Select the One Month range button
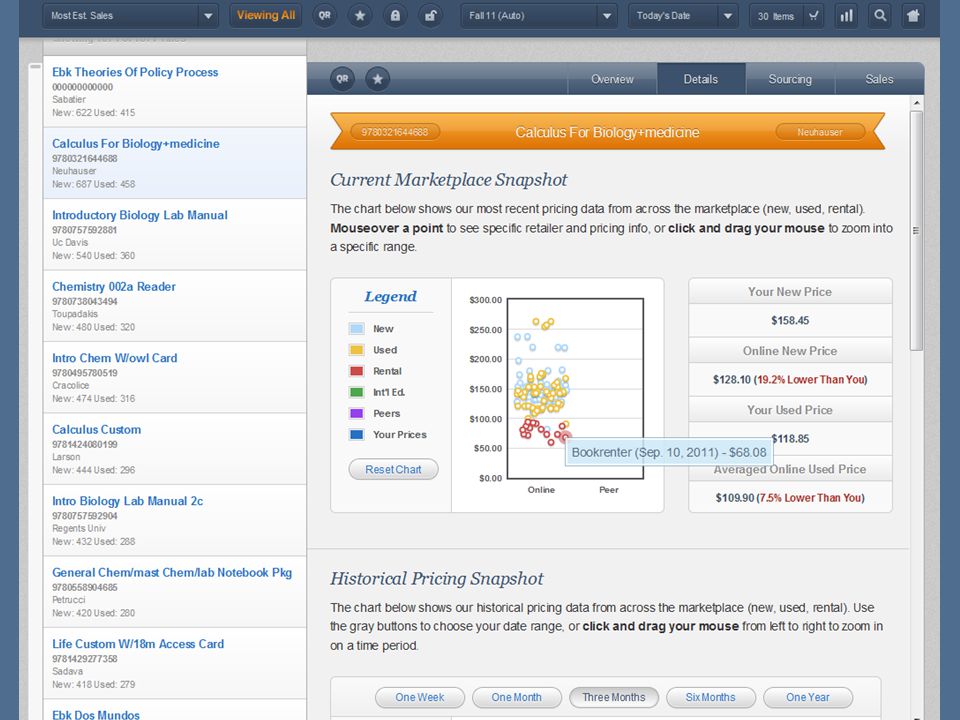 [517, 697]
